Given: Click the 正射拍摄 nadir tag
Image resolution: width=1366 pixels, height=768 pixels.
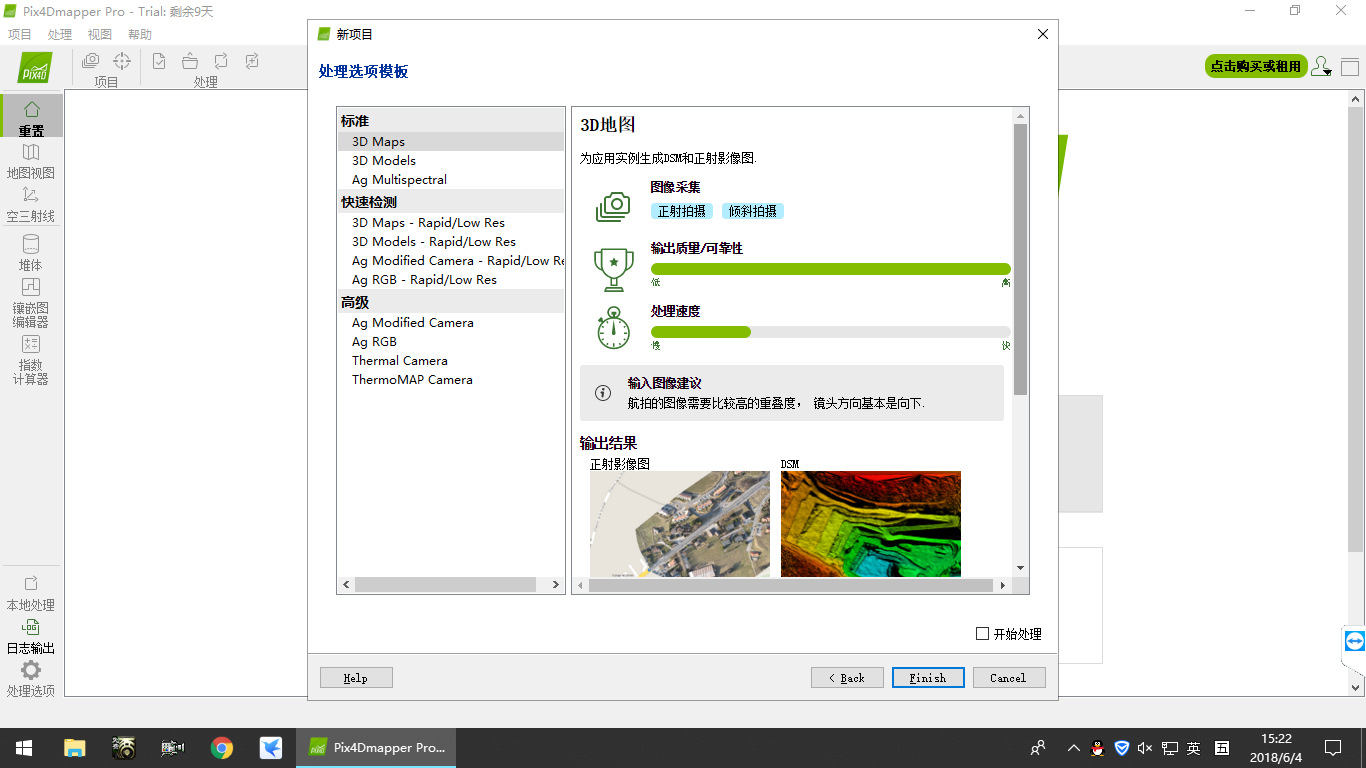Looking at the screenshot, I should (x=682, y=211).
